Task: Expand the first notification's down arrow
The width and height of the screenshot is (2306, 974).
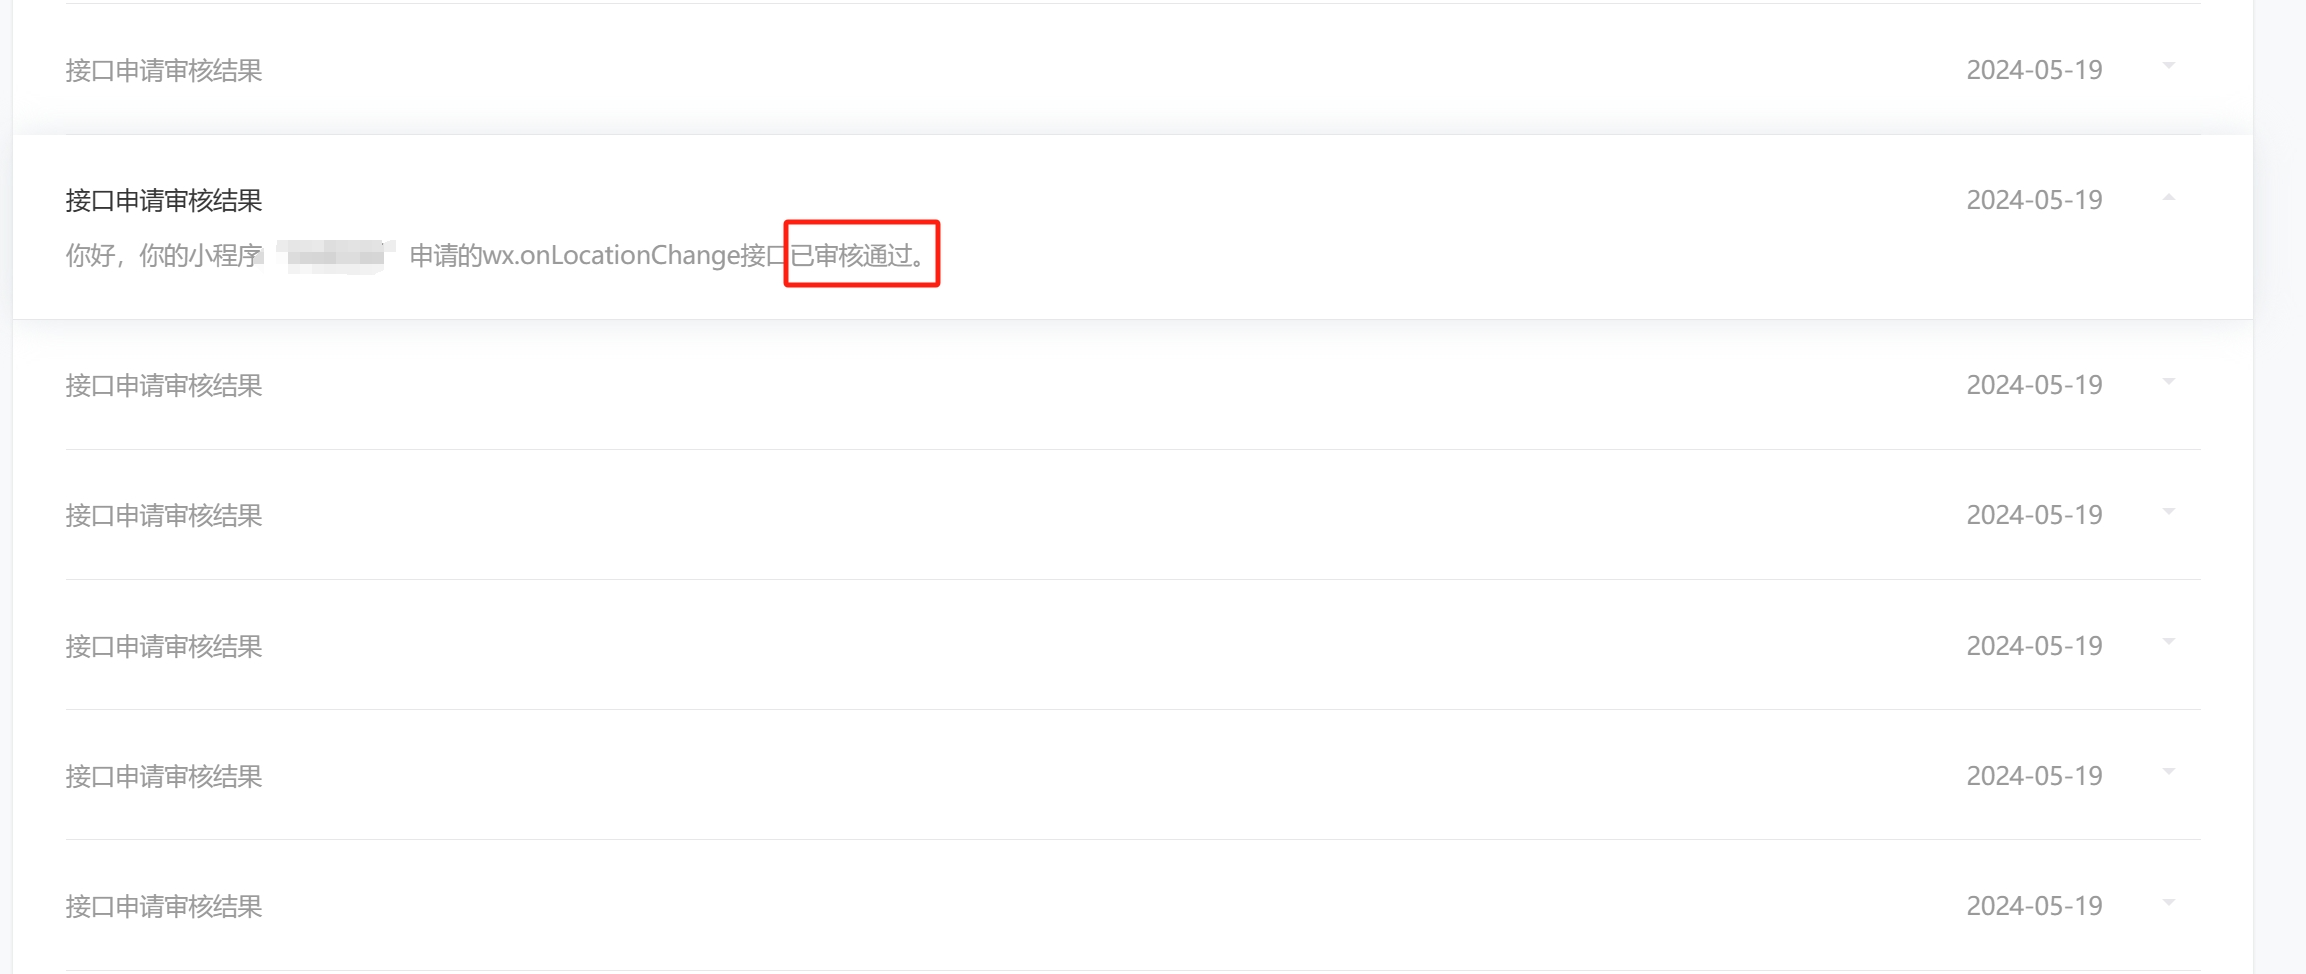Action: click(2168, 66)
